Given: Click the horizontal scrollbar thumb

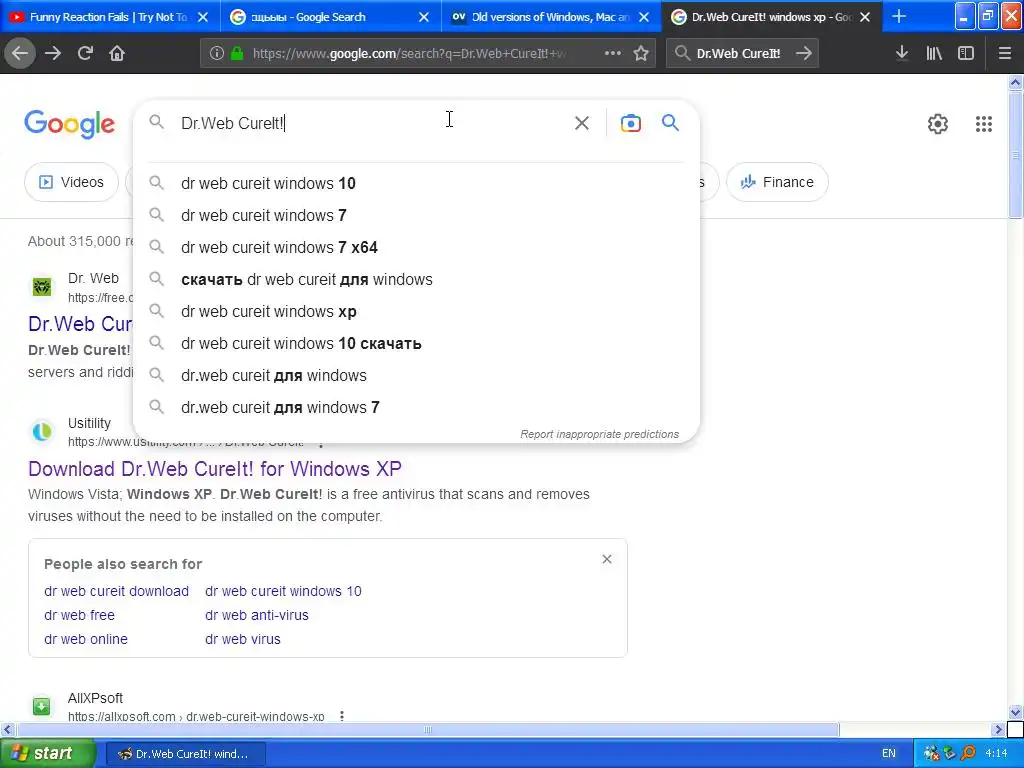Looking at the screenshot, I should (428, 729).
